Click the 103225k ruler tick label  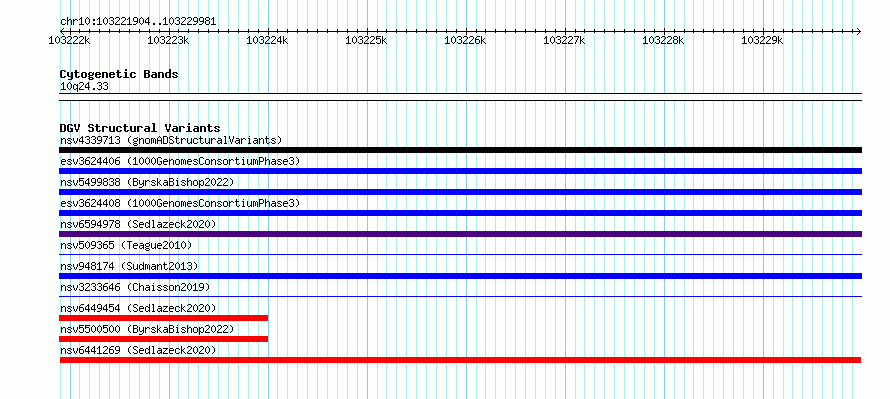point(367,40)
